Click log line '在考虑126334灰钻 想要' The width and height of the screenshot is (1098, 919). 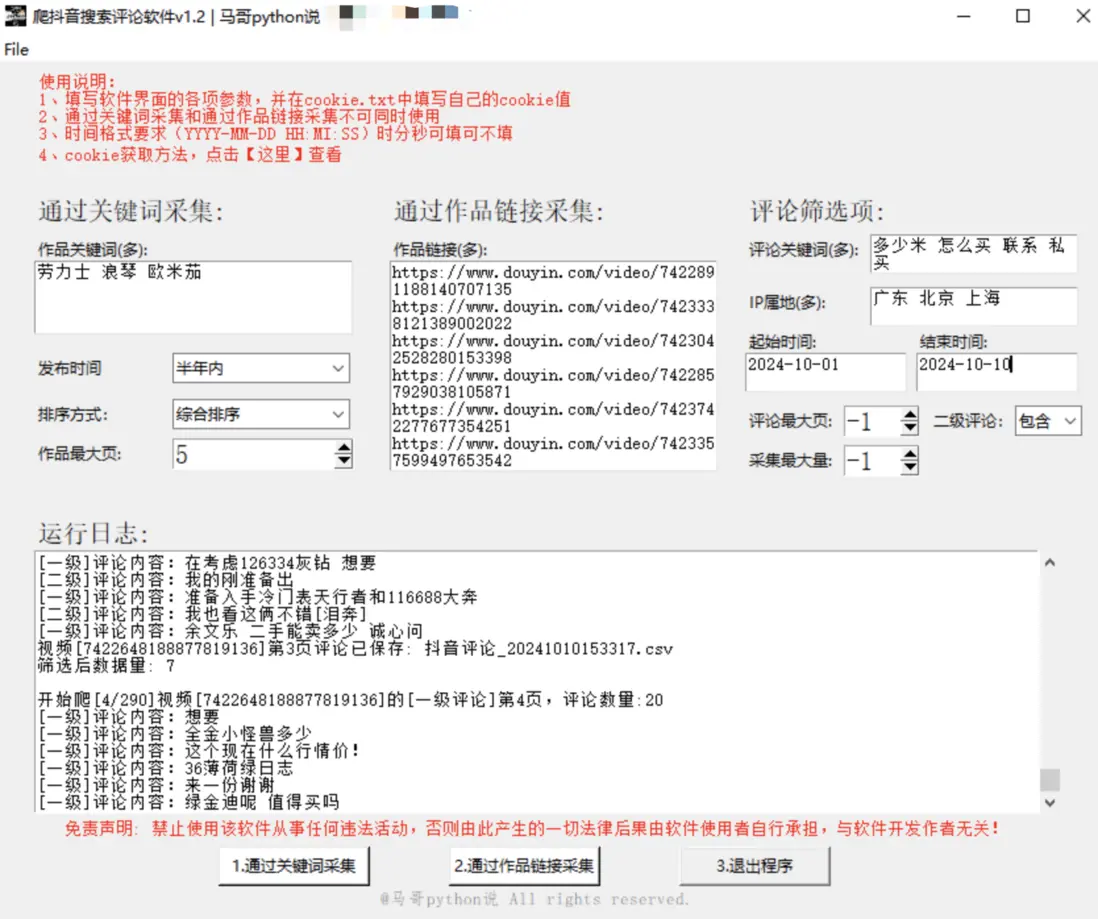(x=207, y=563)
